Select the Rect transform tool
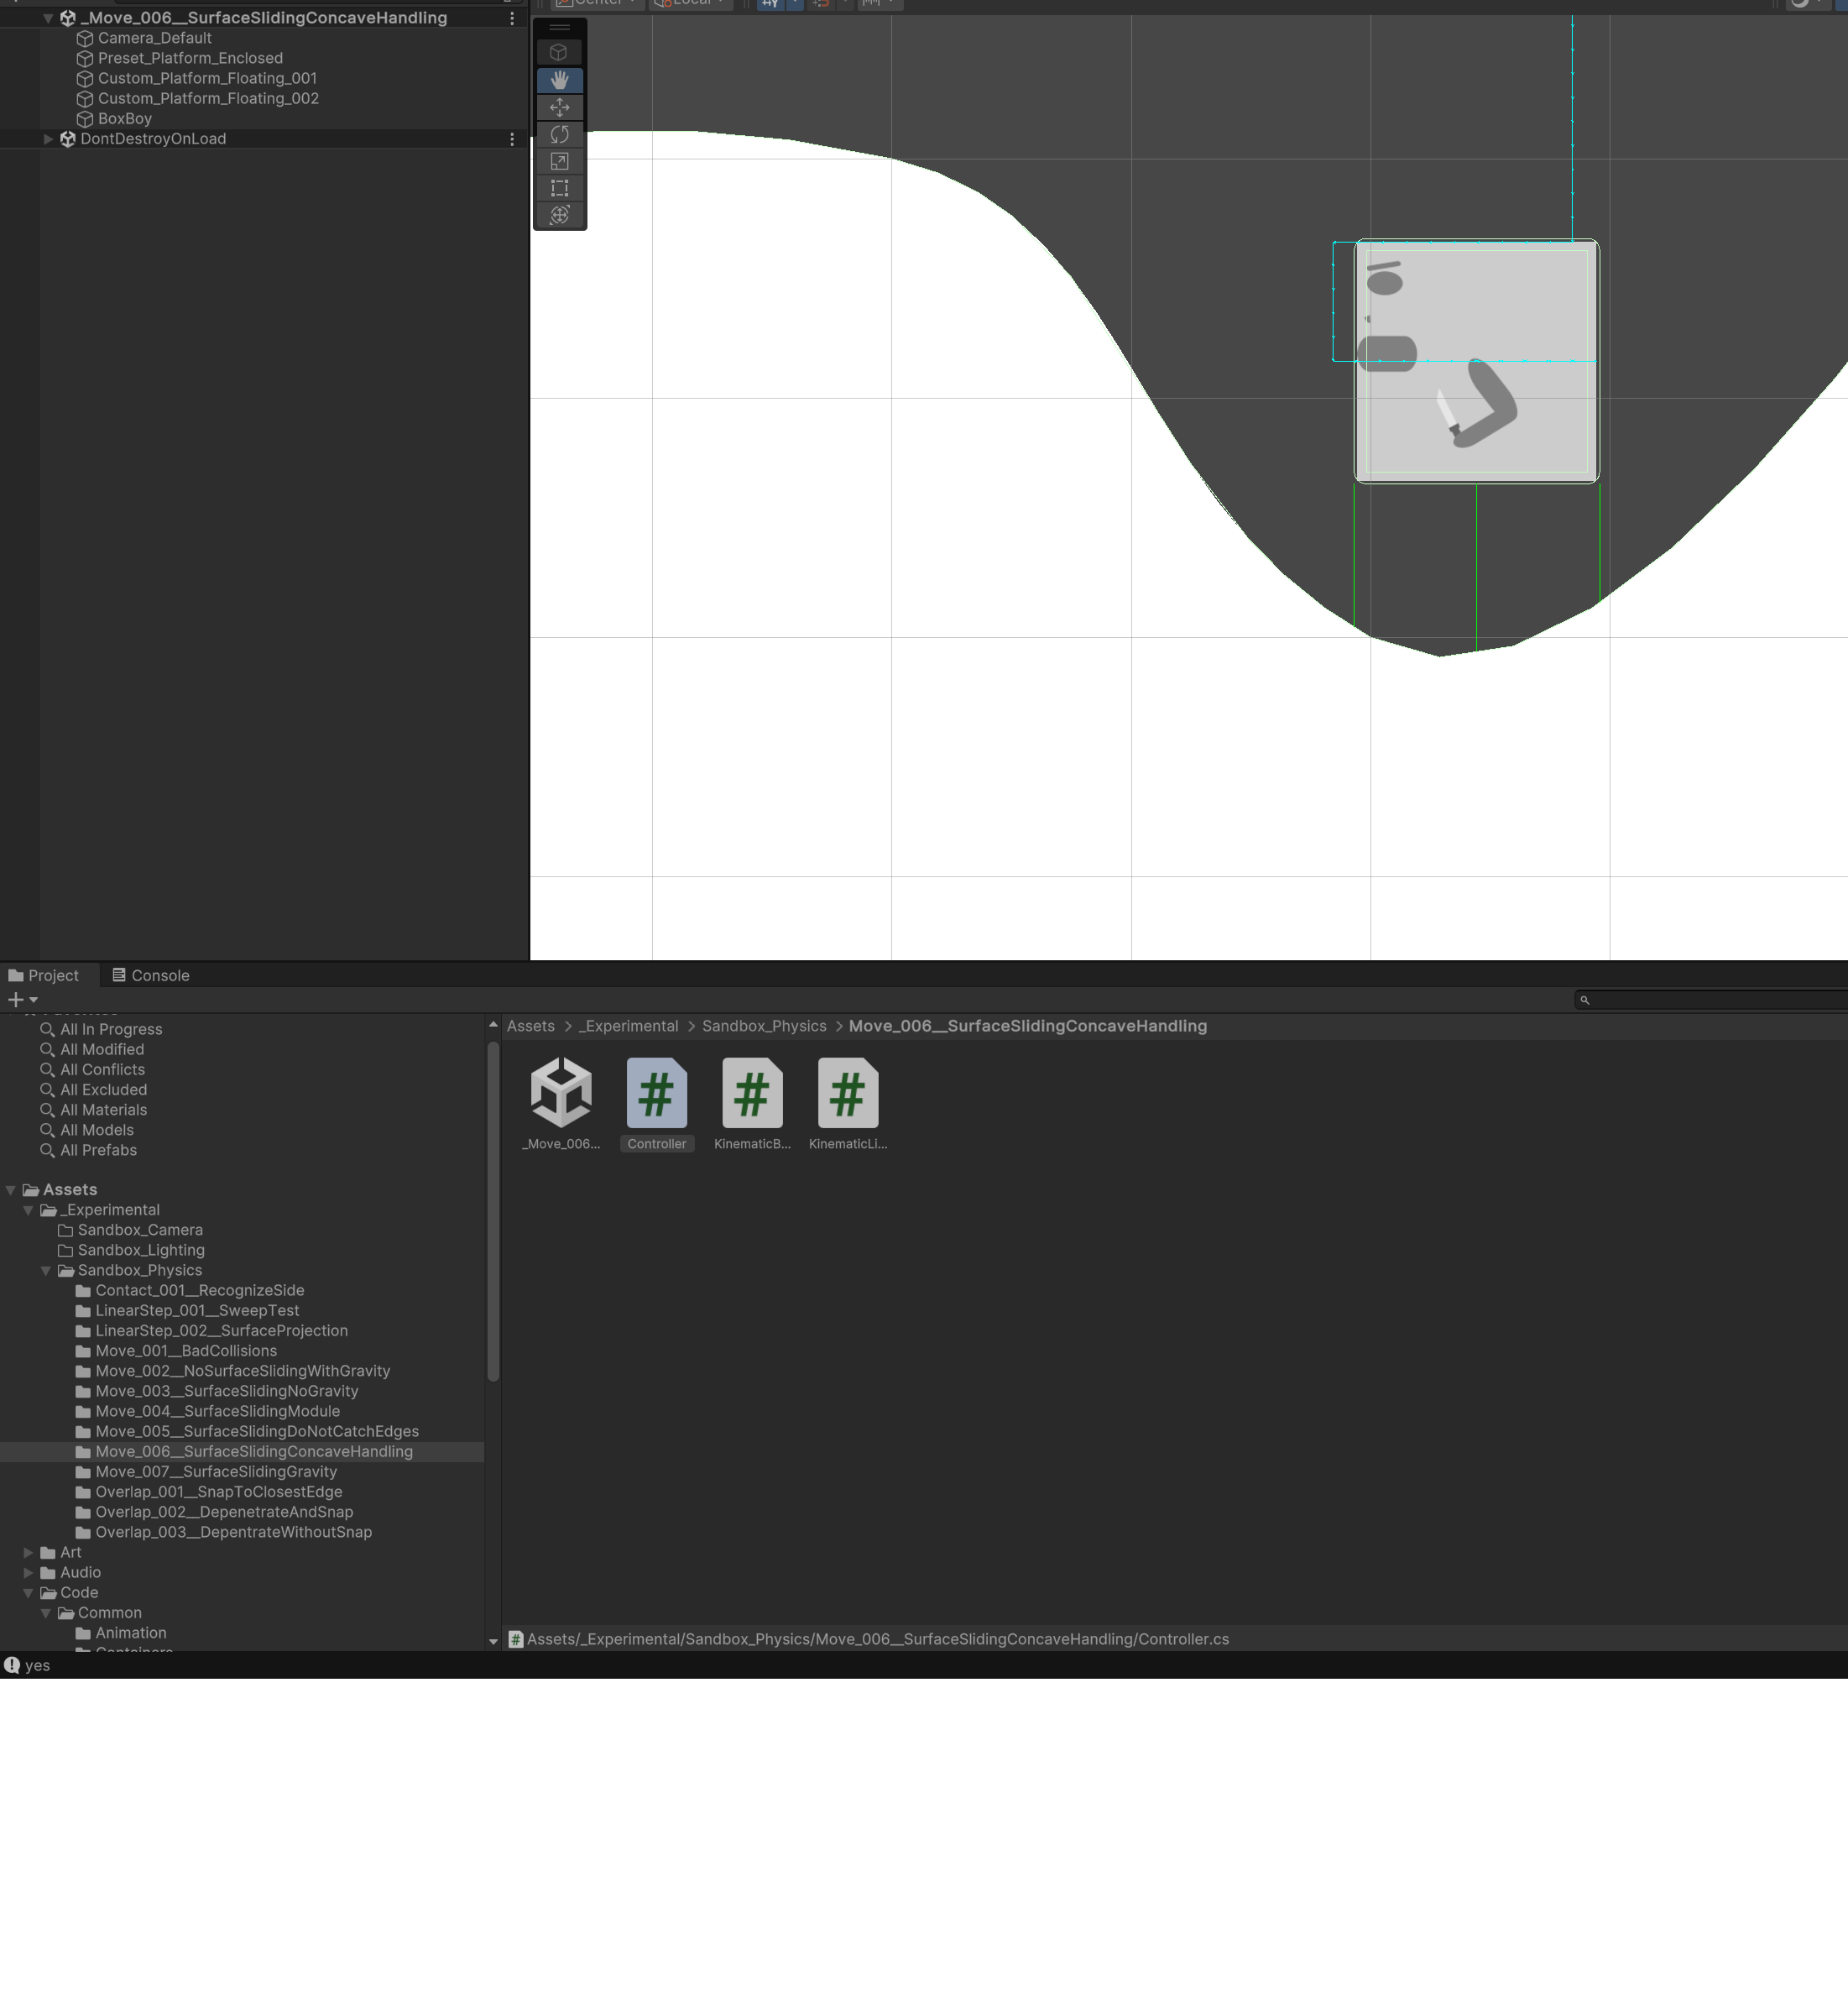Viewport: 1848px width, 1991px height. [x=559, y=188]
